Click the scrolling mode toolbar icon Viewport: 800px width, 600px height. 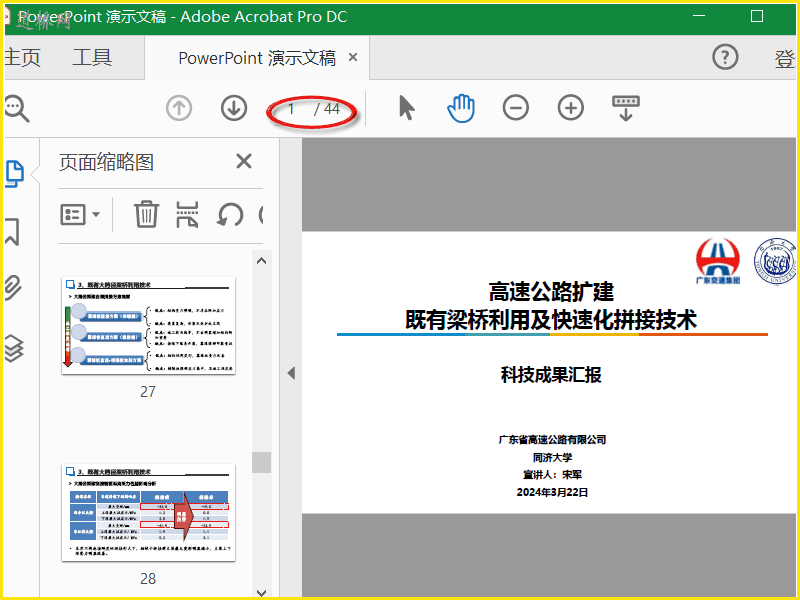(x=626, y=108)
